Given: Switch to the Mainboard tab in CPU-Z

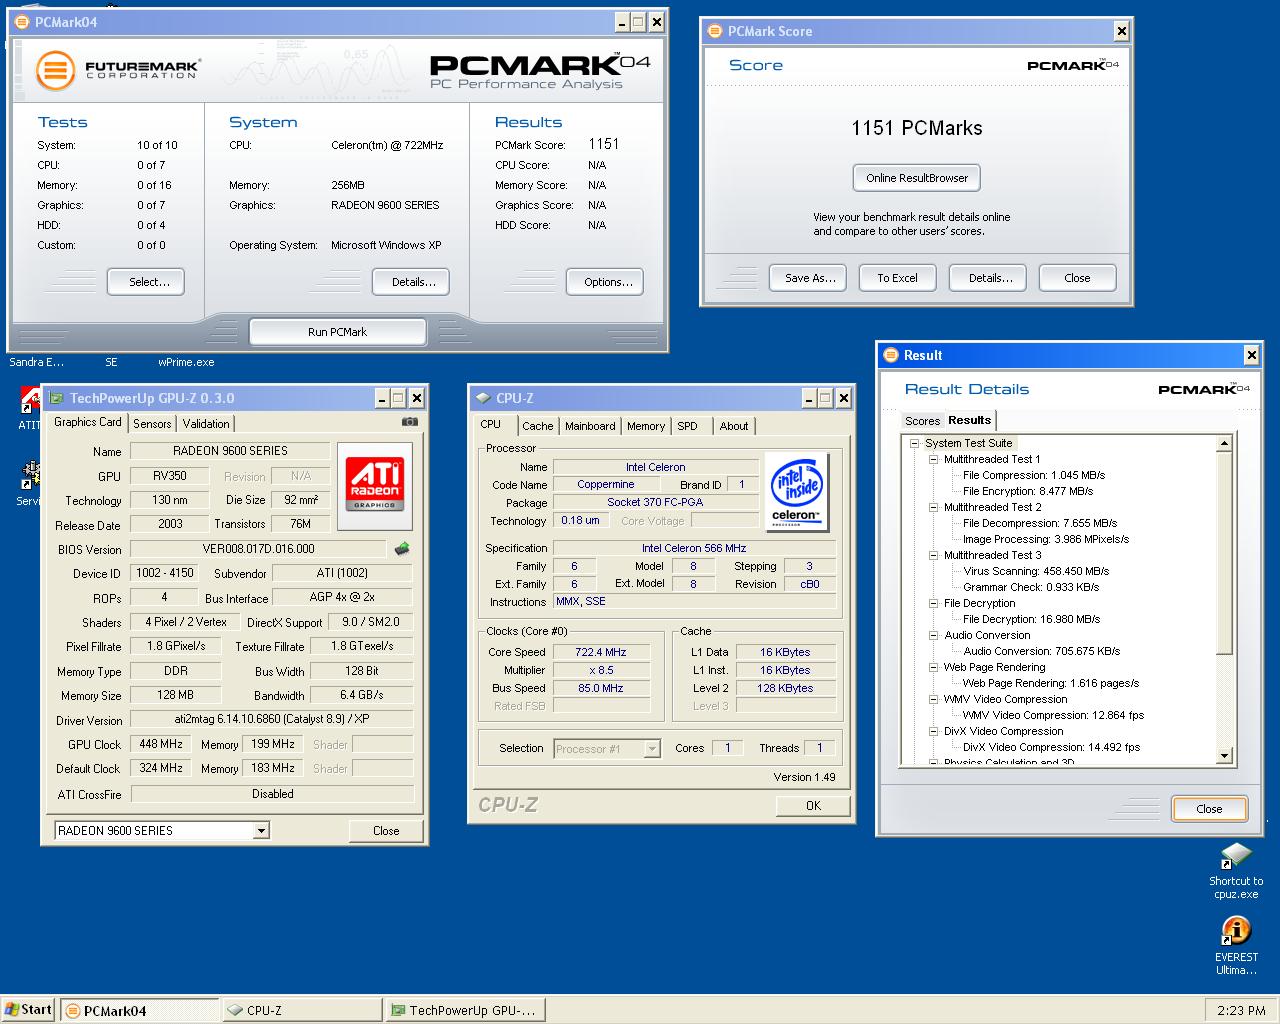Looking at the screenshot, I should [x=590, y=426].
